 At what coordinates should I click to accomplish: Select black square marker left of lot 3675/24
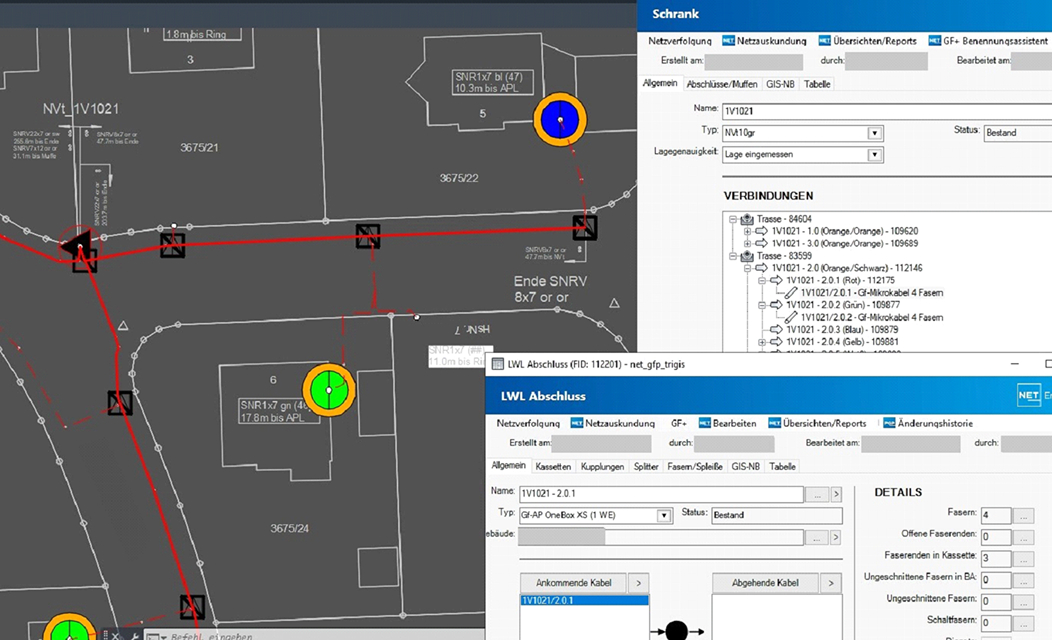[120, 403]
